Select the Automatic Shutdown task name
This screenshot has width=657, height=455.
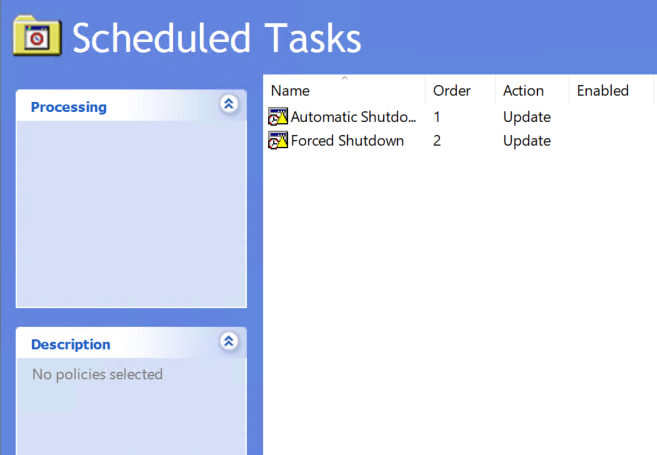(x=353, y=117)
